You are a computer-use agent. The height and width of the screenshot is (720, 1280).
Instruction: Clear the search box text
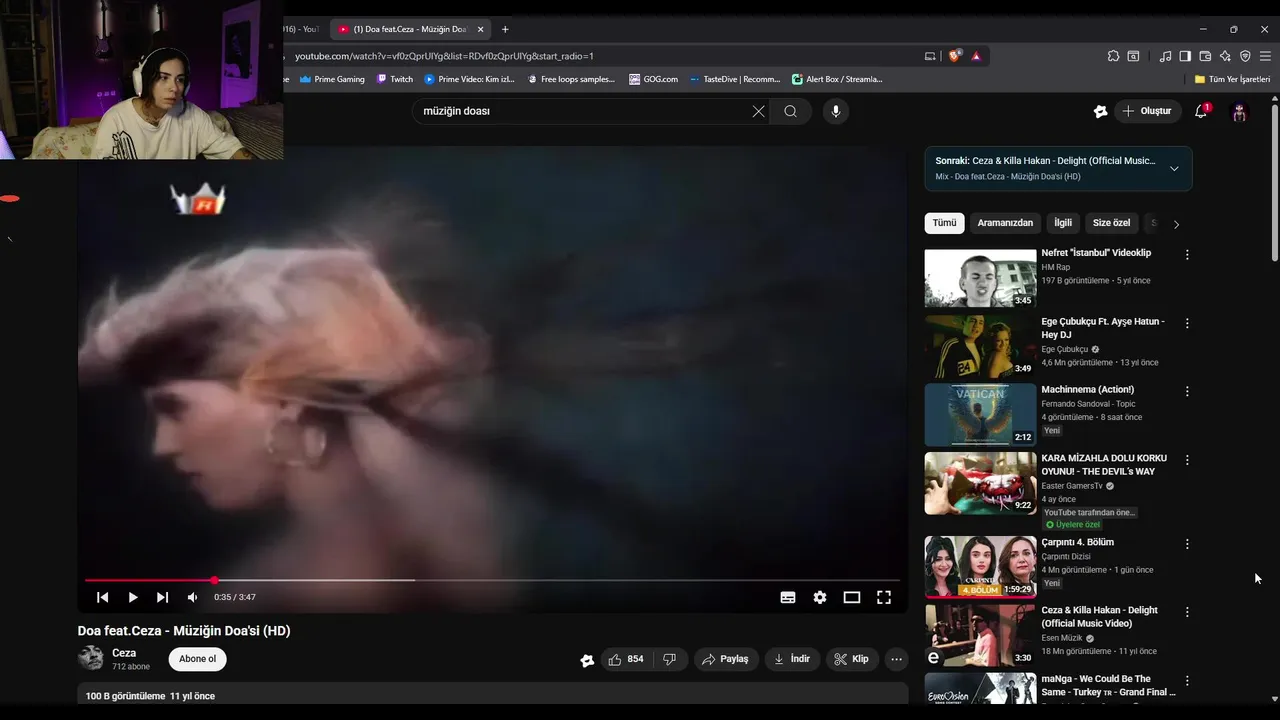[758, 111]
